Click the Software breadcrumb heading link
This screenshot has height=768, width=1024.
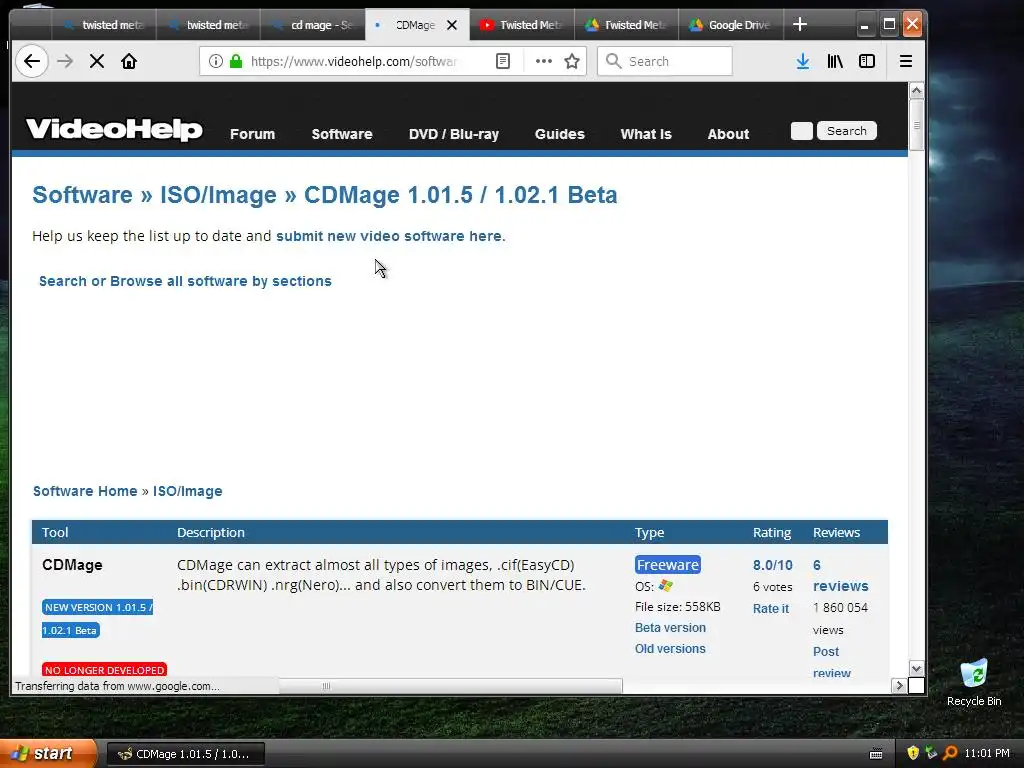(x=82, y=195)
